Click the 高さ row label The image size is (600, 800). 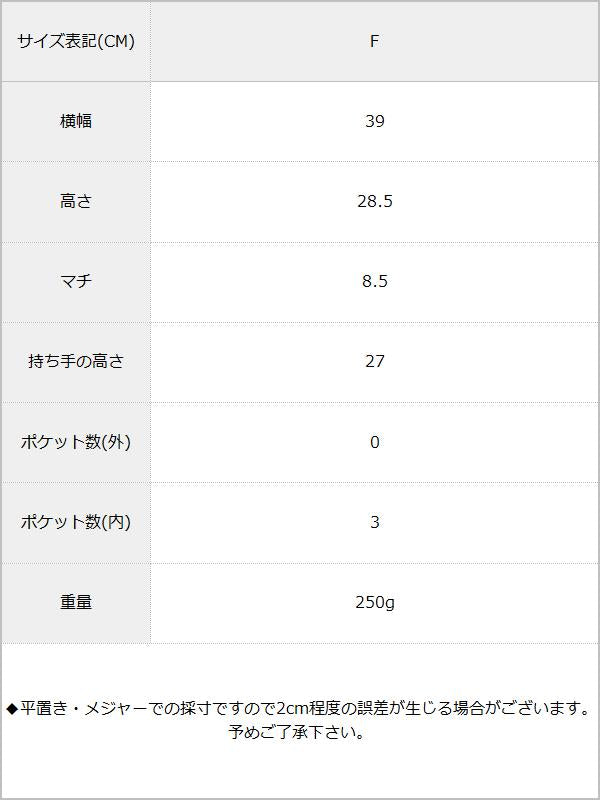coord(76,201)
